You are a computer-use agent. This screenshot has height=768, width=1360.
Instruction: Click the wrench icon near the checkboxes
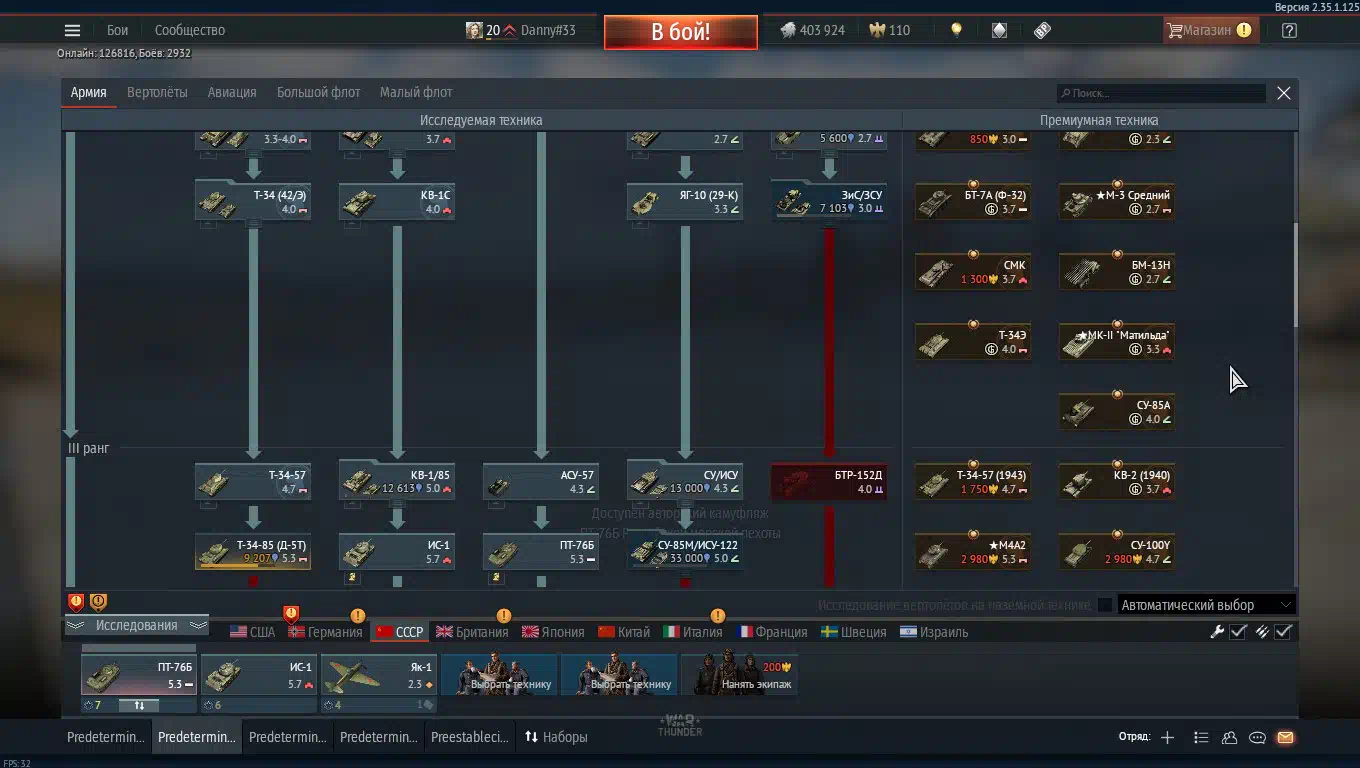click(1217, 631)
